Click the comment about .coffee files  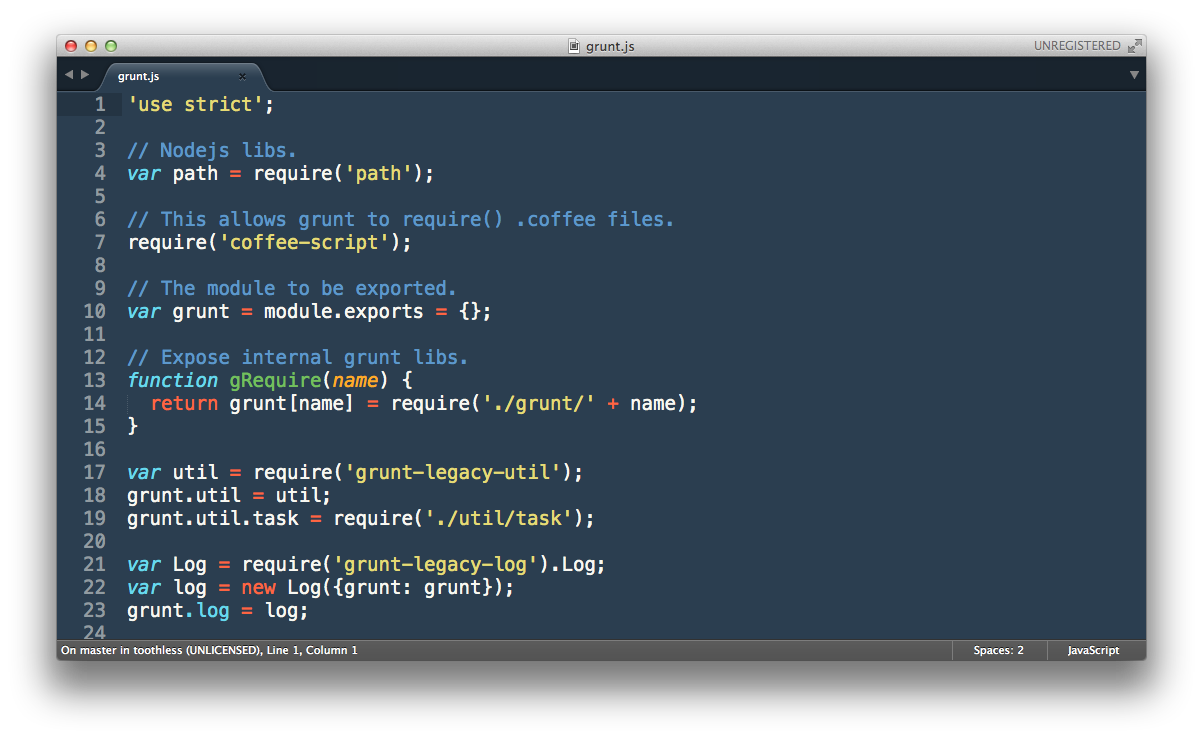pyautogui.click(x=401, y=219)
